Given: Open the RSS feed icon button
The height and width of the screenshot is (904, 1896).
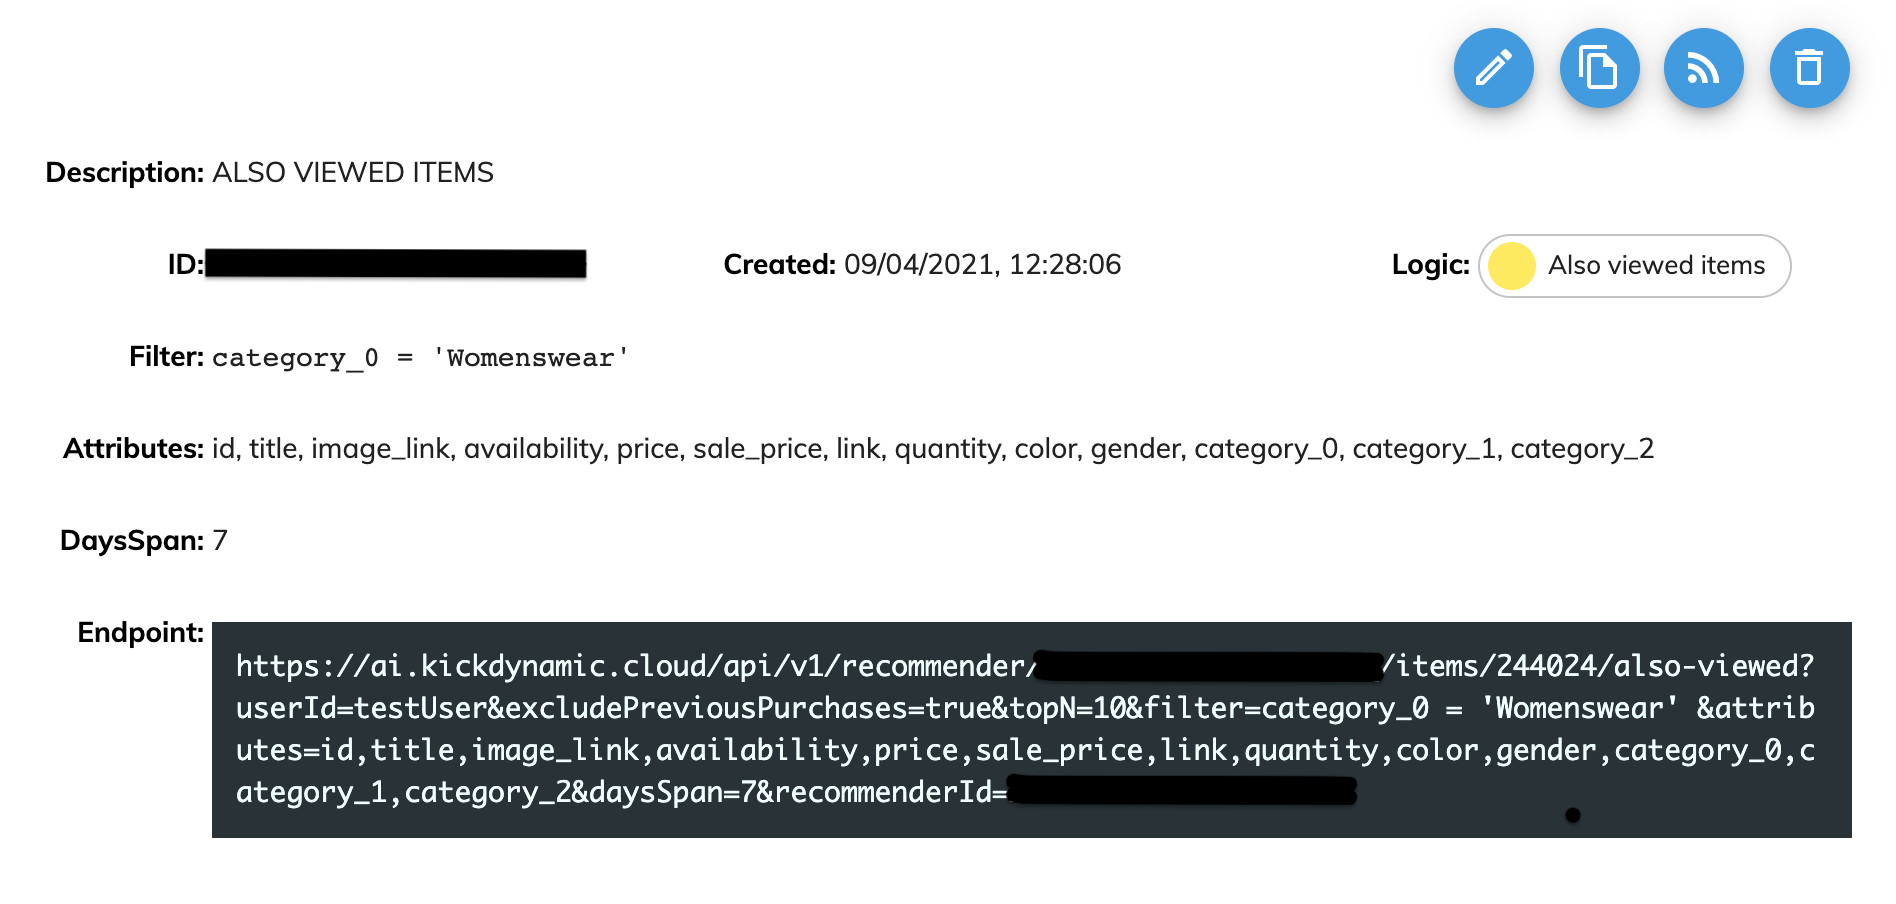Looking at the screenshot, I should pos(1704,68).
